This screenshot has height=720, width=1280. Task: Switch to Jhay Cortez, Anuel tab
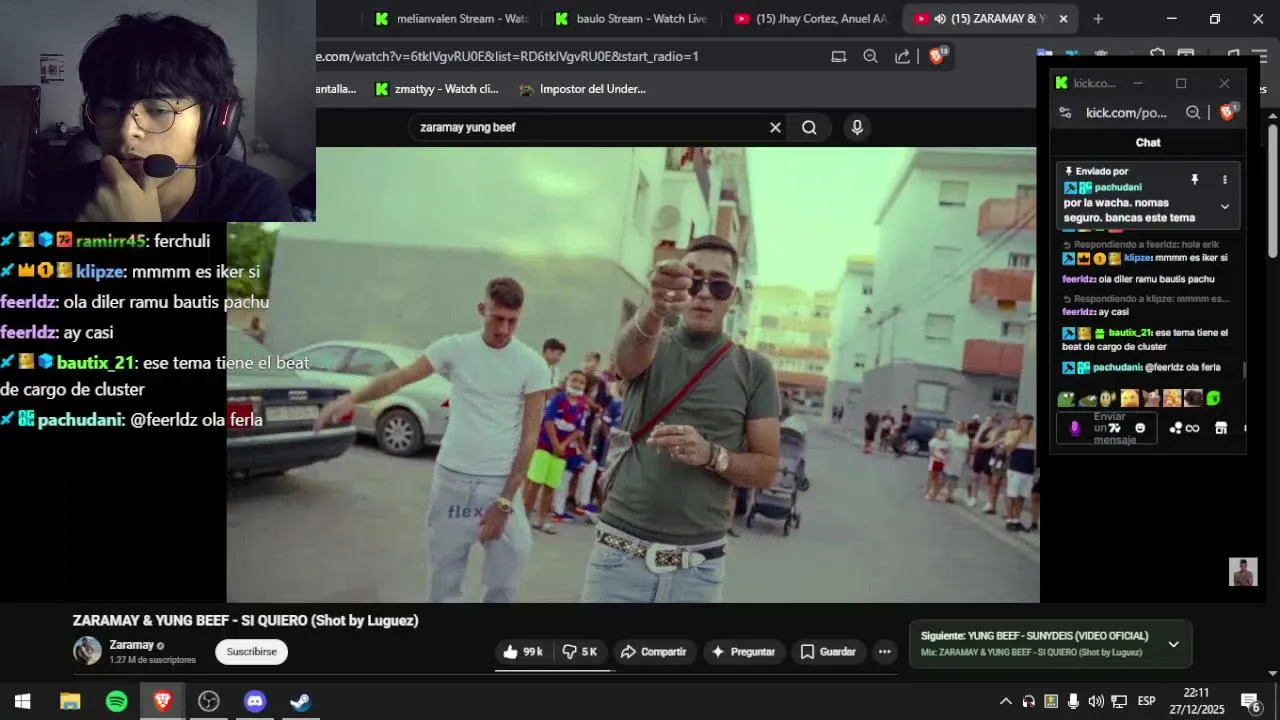click(811, 19)
